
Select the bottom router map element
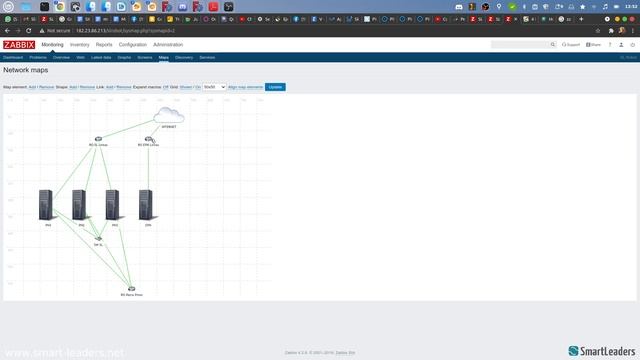[131, 289]
